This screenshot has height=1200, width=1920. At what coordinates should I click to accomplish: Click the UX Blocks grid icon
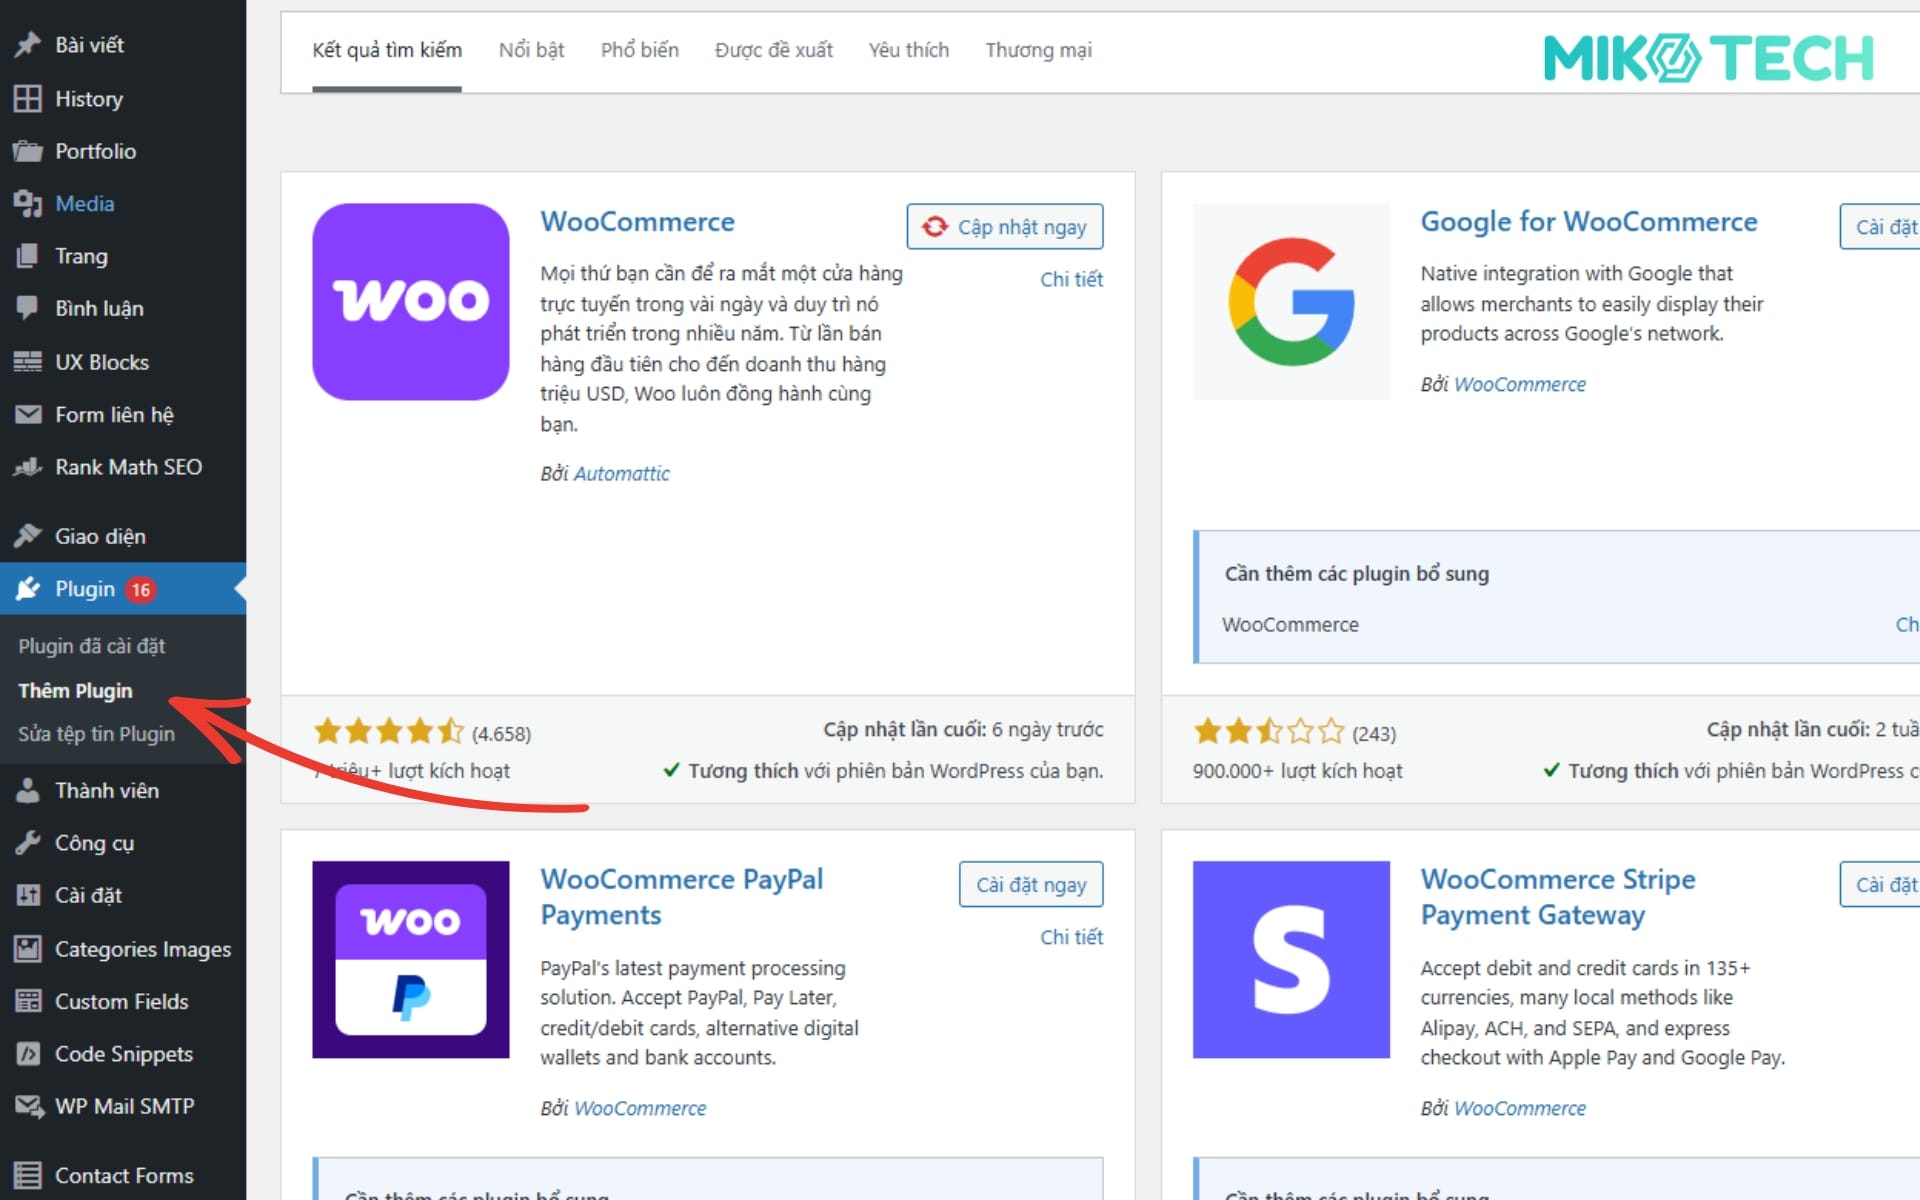click(x=27, y=362)
